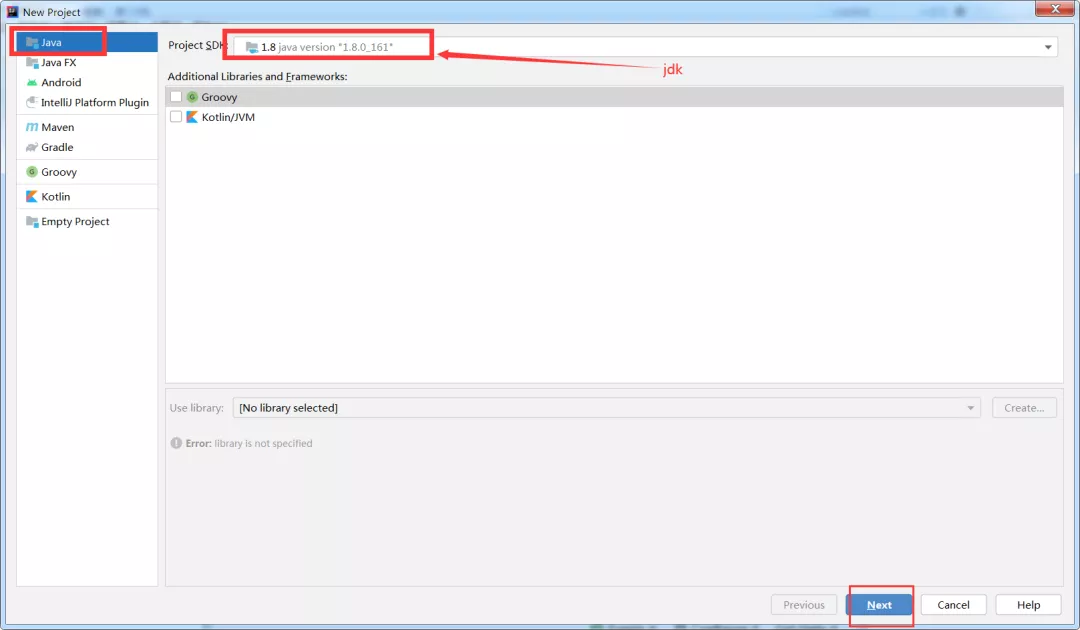
Task: Open the Project SDK dropdown arrow
Action: 1048,47
